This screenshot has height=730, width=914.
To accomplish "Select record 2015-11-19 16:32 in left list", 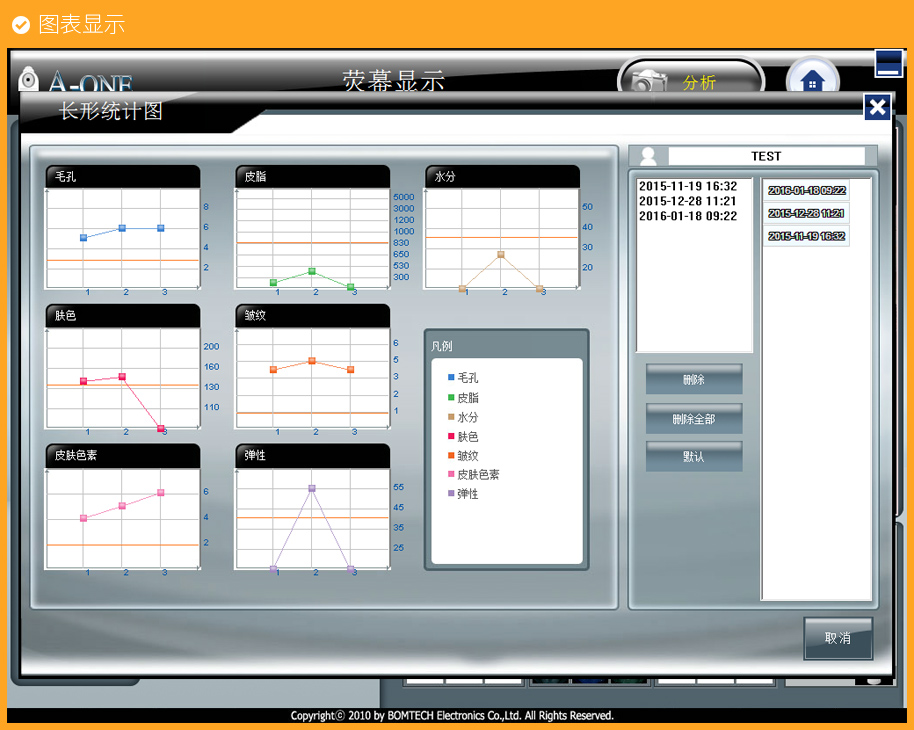I will [688, 186].
